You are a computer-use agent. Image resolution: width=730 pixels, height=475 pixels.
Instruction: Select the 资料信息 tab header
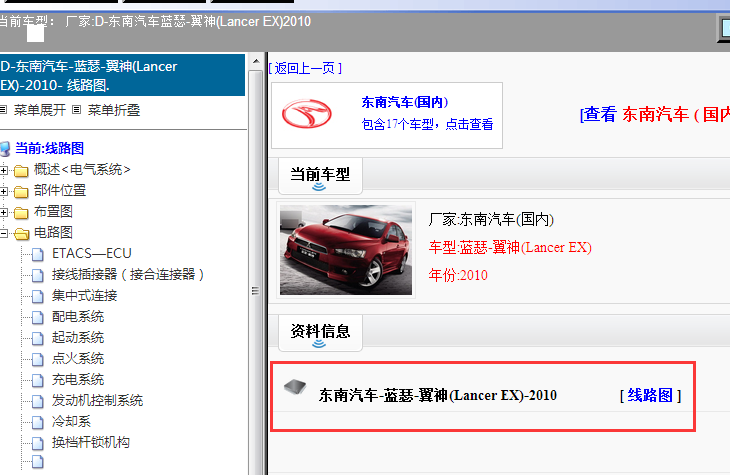pos(320,332)
